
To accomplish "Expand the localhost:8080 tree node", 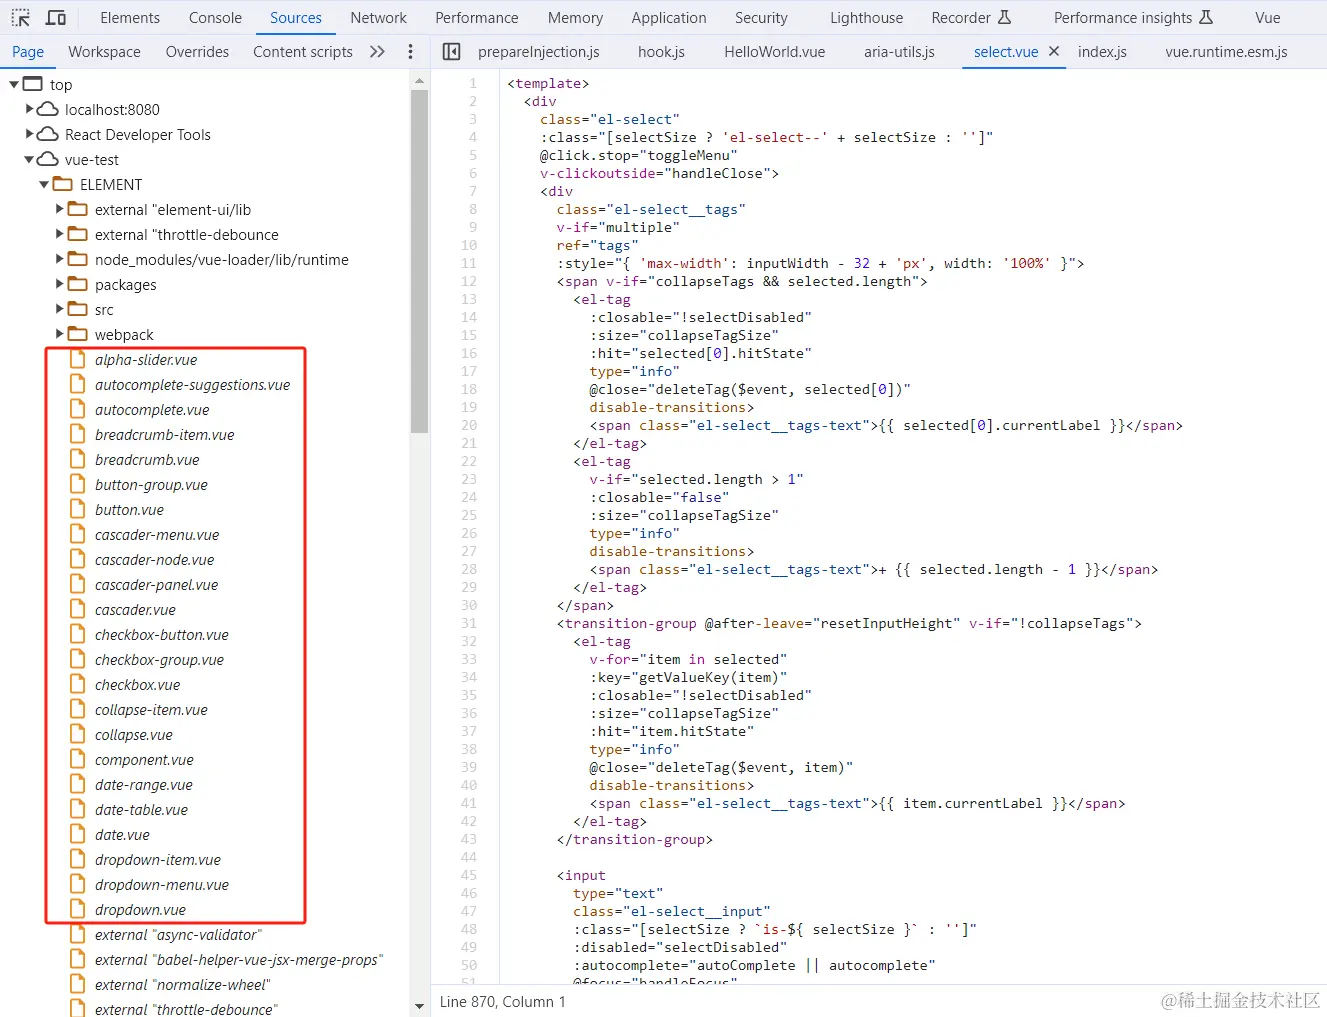I will click(30, 109).
